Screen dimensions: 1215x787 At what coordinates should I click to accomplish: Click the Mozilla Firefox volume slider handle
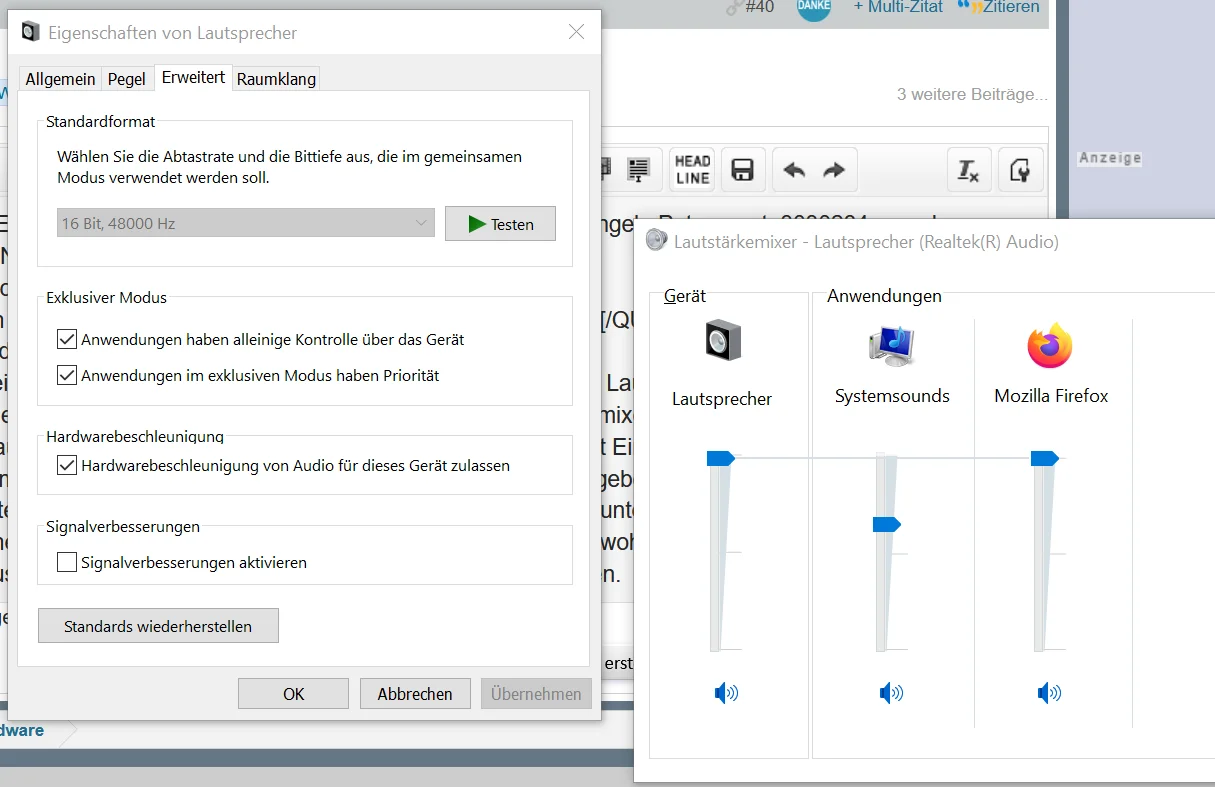pyautogui.click(x=1045, y=458)
